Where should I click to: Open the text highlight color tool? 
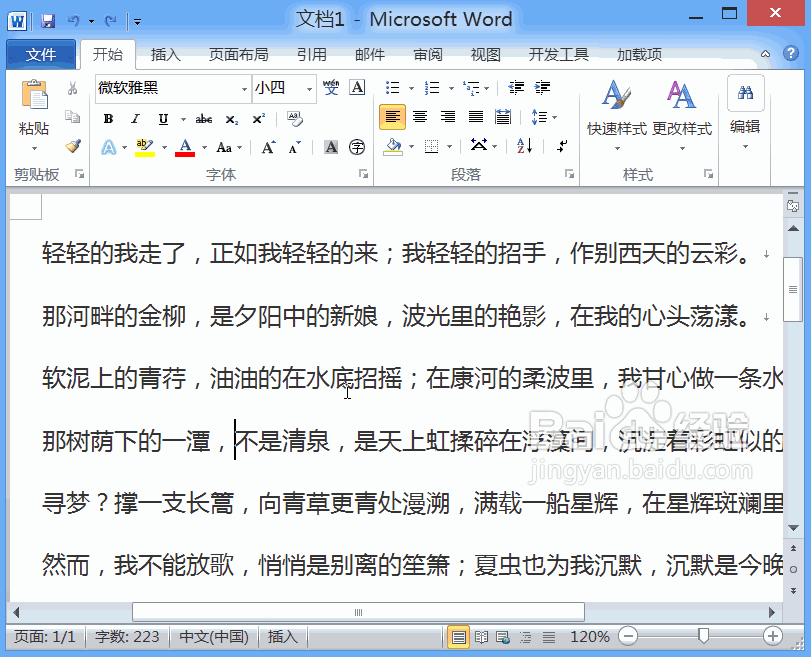pyautogui.click(x=143, y=146)
